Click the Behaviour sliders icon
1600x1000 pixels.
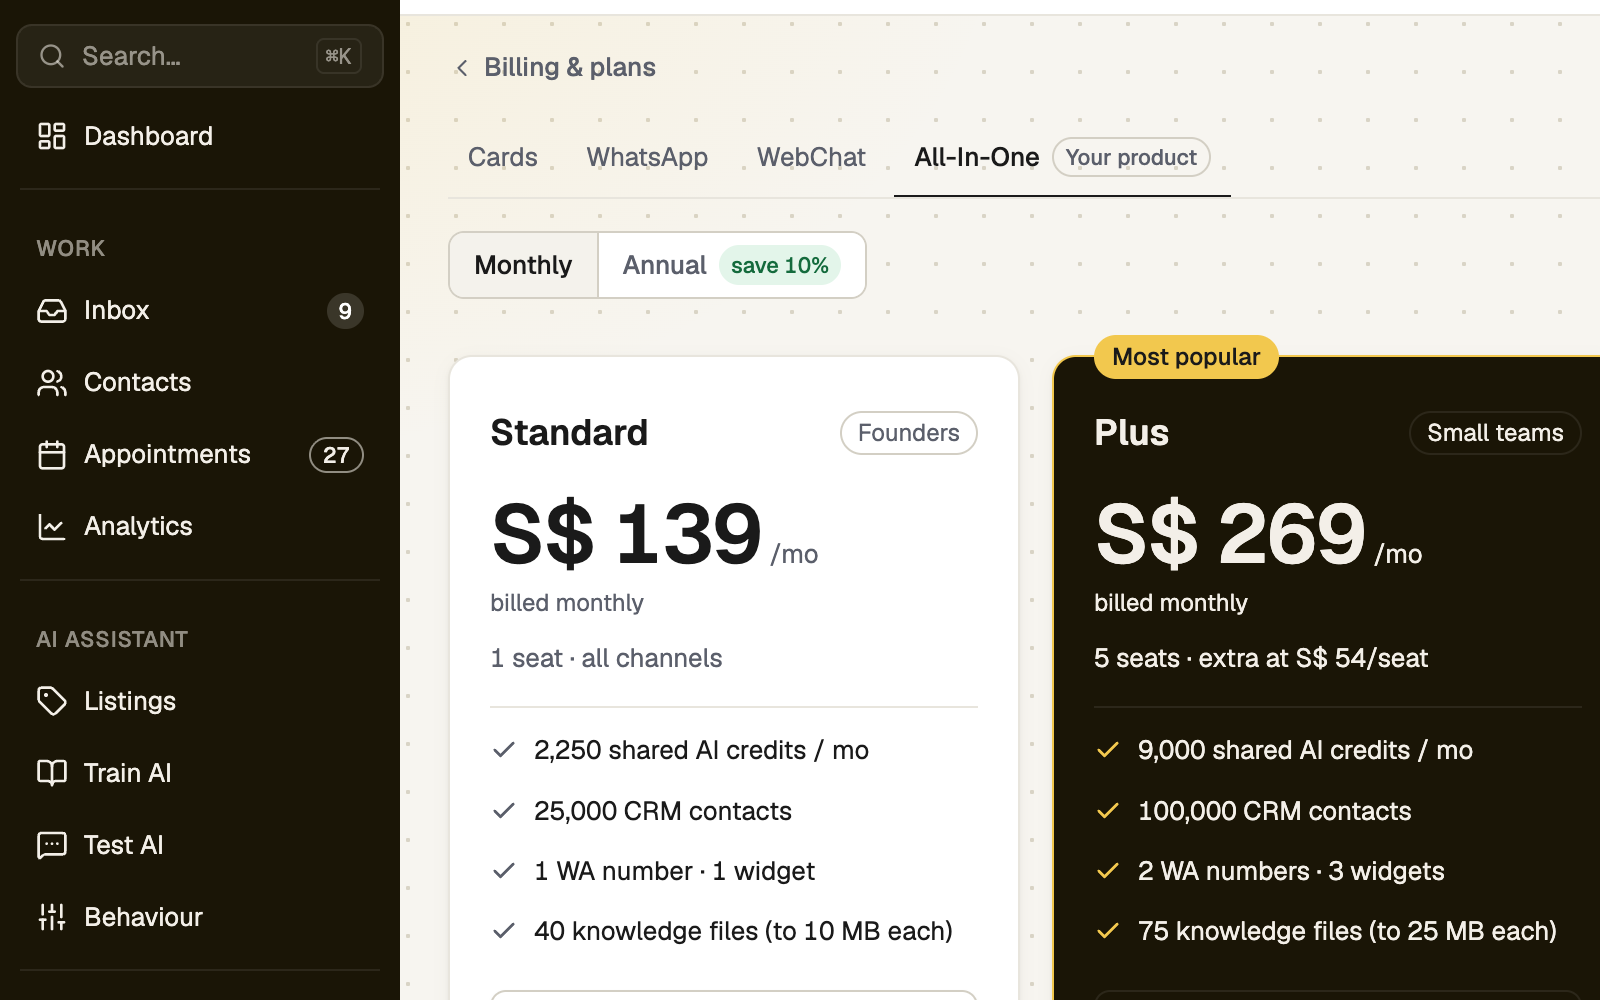[x=52, y=917]
